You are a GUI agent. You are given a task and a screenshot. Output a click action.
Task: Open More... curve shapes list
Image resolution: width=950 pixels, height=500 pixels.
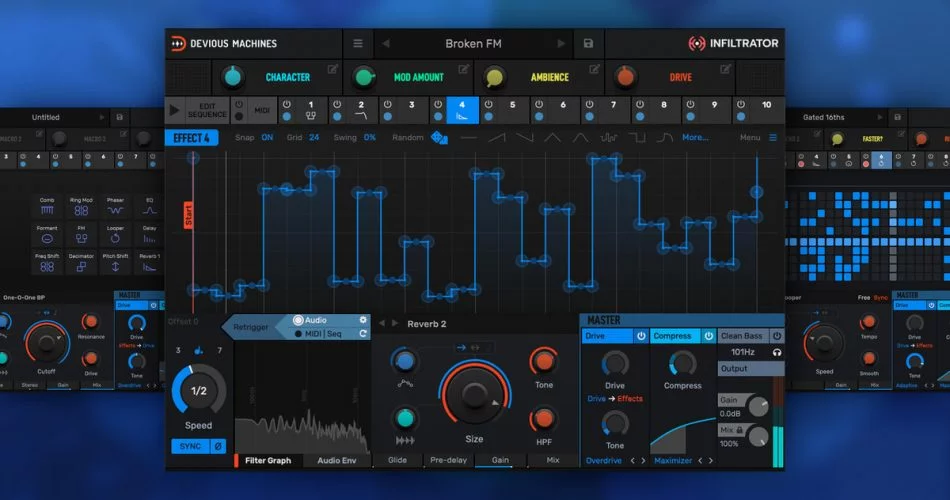point(695,138)
